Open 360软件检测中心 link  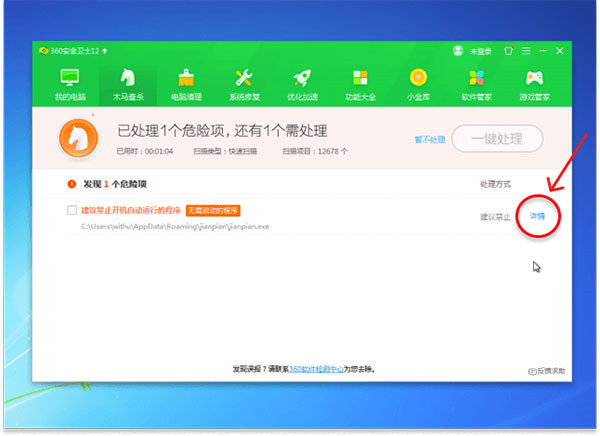316,369
